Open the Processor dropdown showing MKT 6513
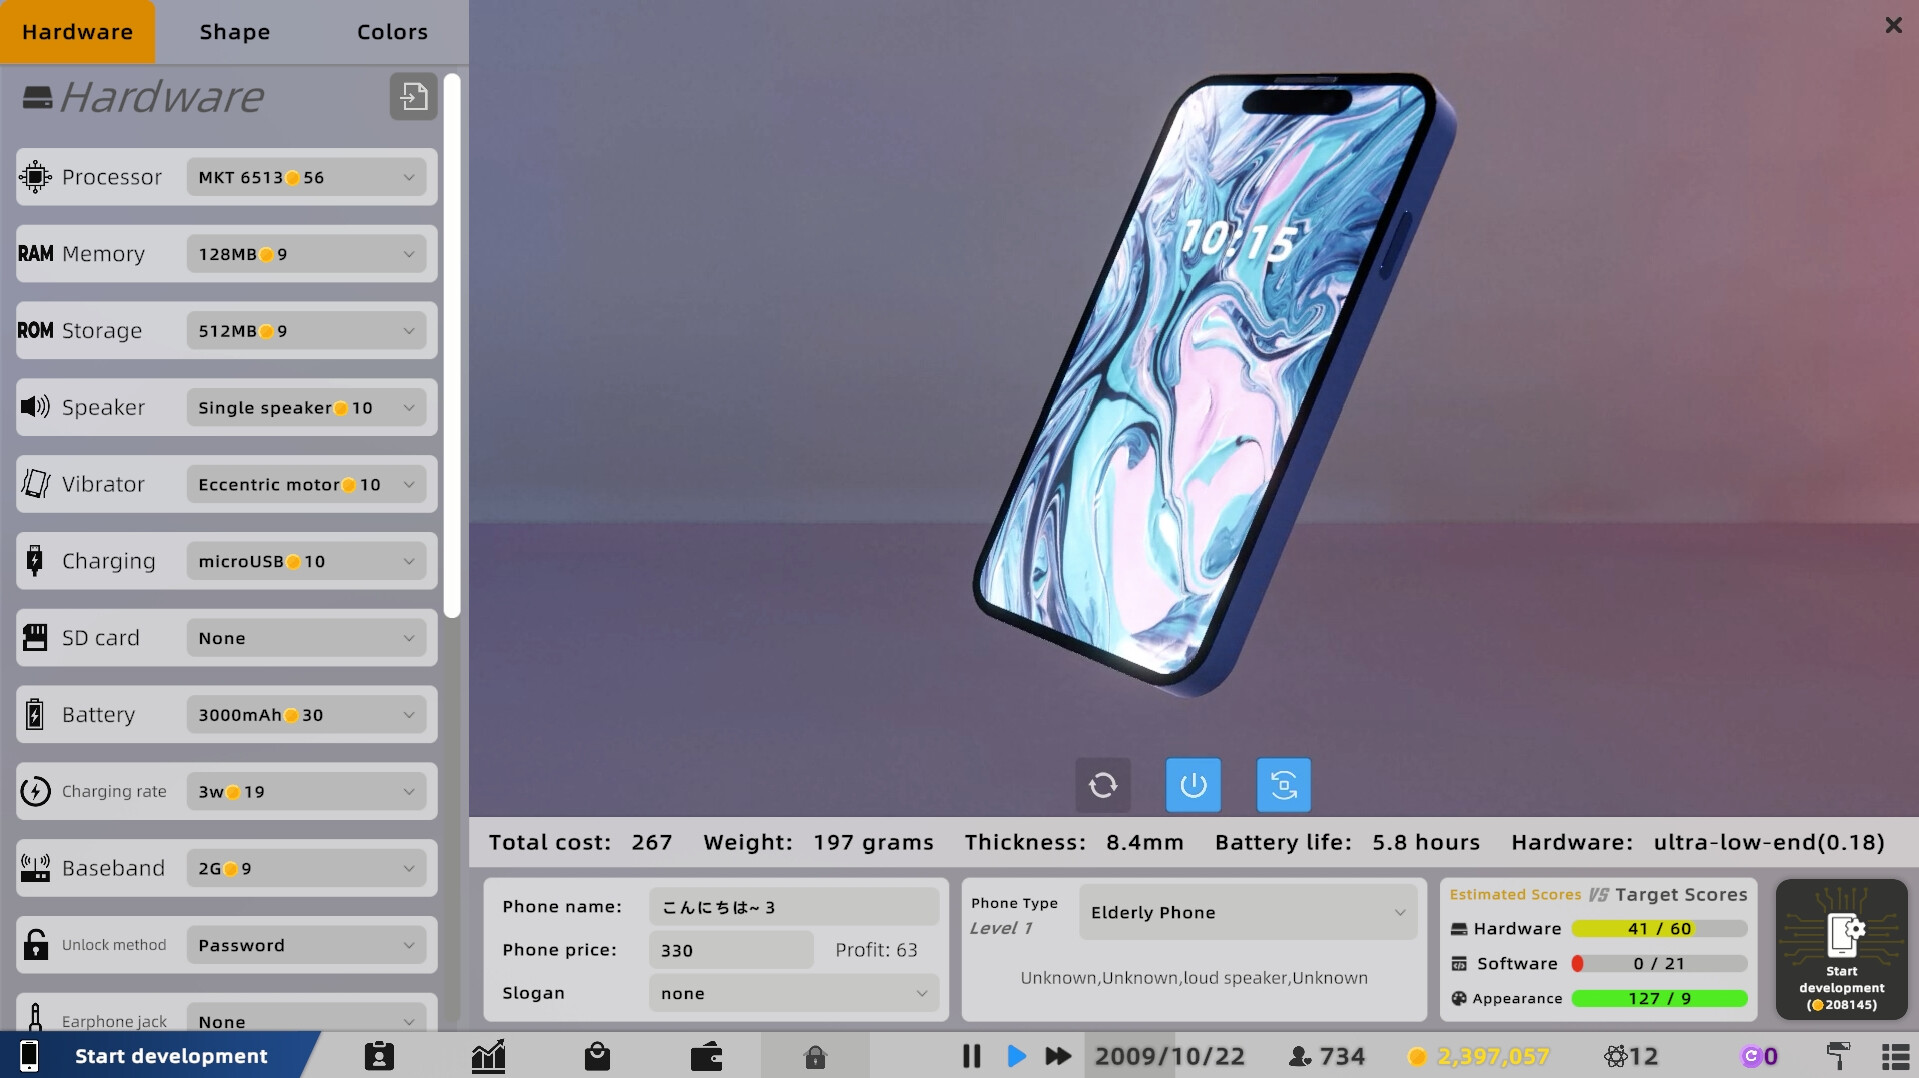This screenshot has width=1919, height=1078. (x=306, y=177)
